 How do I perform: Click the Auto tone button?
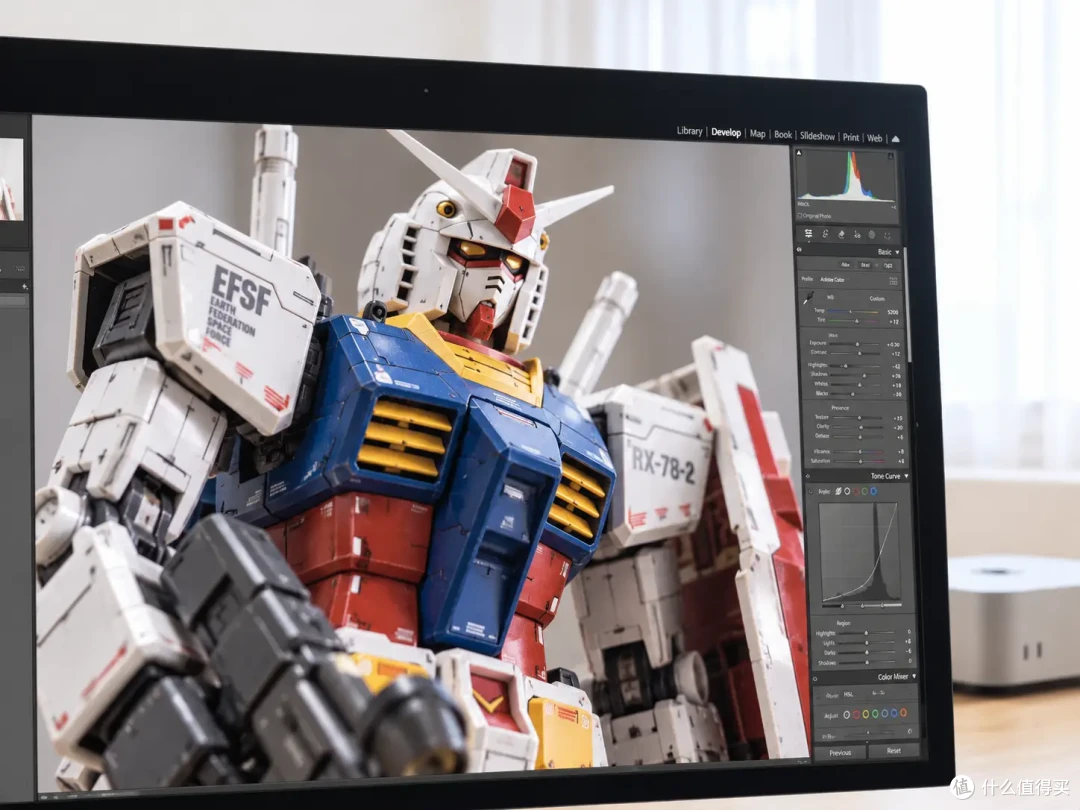tap(845, 264)
